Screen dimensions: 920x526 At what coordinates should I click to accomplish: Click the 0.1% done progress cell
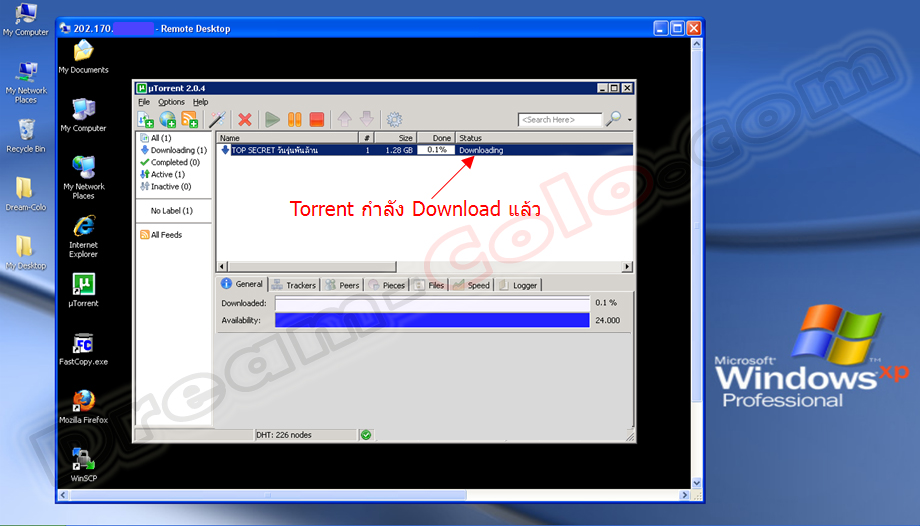click(437, 150)
